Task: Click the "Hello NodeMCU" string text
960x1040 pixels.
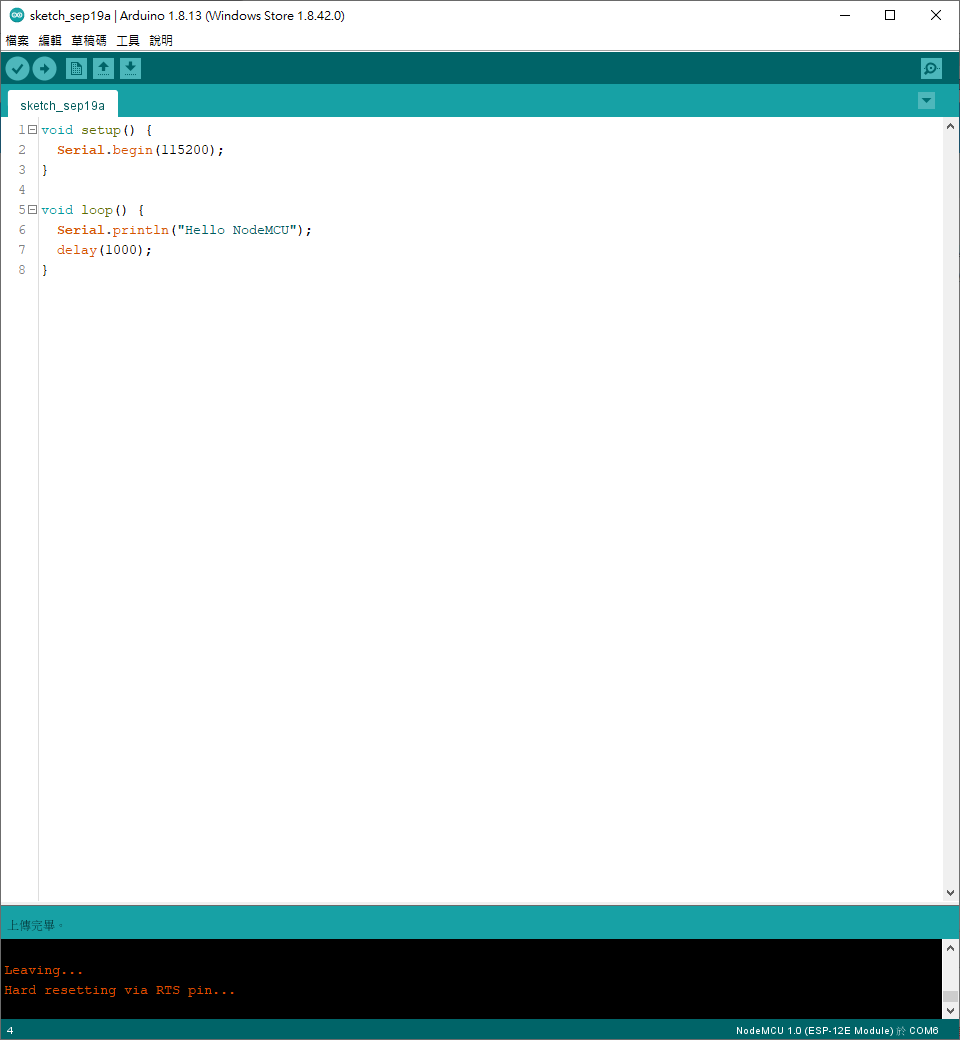Action: click(237, 229)
